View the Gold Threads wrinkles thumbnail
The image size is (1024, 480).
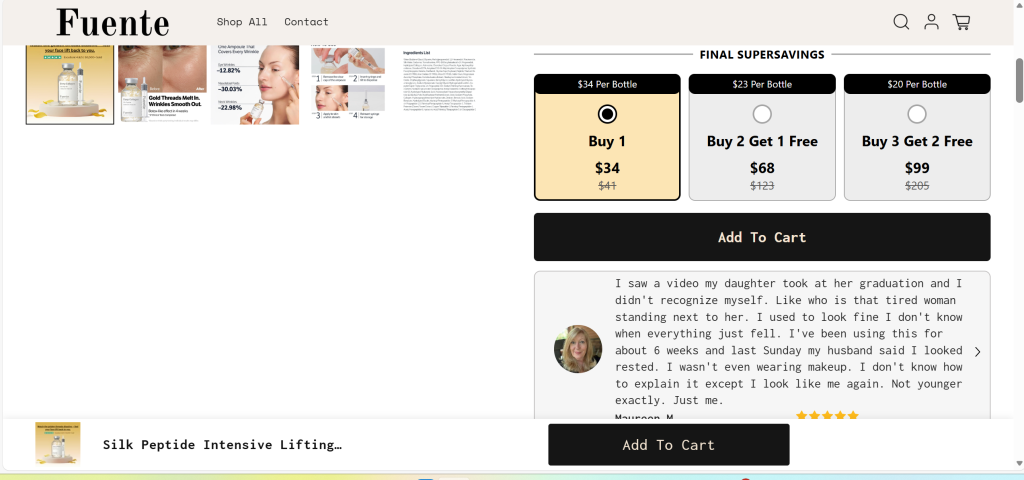[x=162, y=84]
